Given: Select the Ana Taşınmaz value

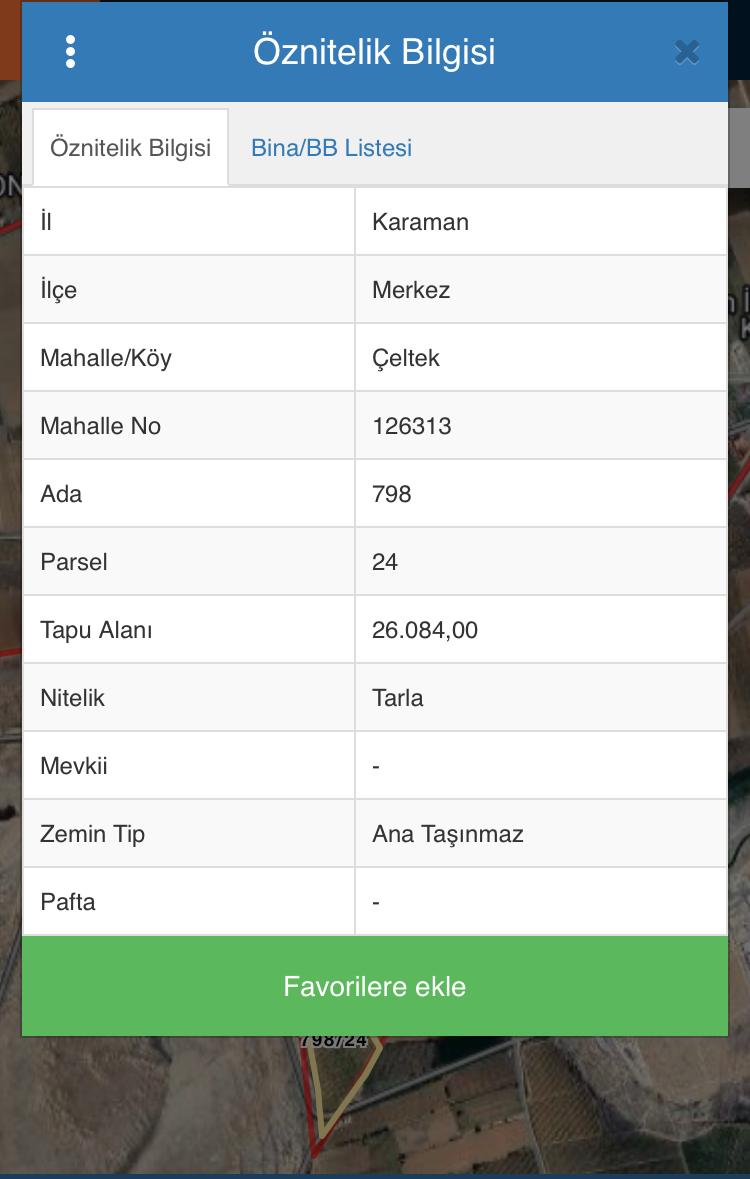Looking at the screenshot, I should pyautogui.click(x=448, y=834).
